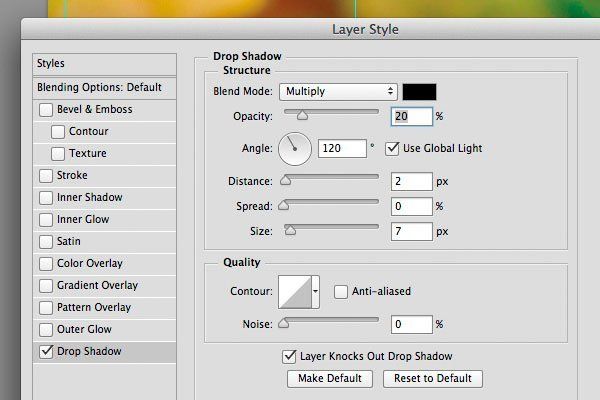Select the Contour label row
Screen dimensions: 600x400
tap(104, 132)
